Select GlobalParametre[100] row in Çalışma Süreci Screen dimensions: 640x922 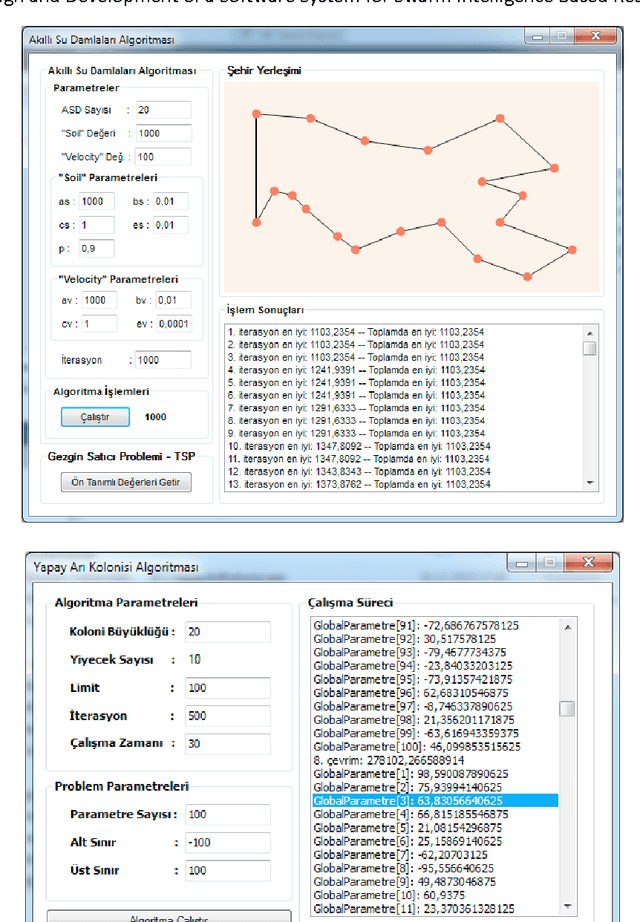[x=416, y=747]
